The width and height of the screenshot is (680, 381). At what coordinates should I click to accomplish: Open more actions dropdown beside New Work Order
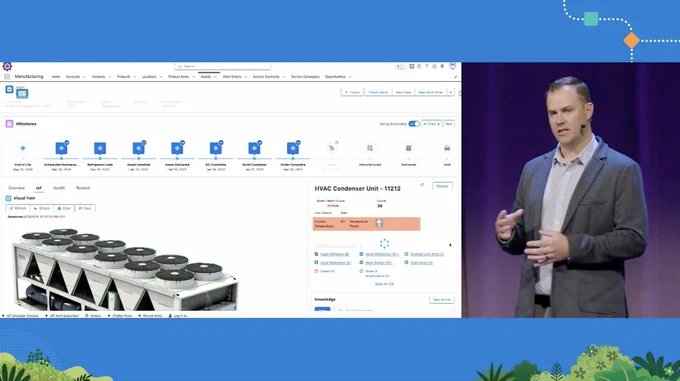(451, 92)
